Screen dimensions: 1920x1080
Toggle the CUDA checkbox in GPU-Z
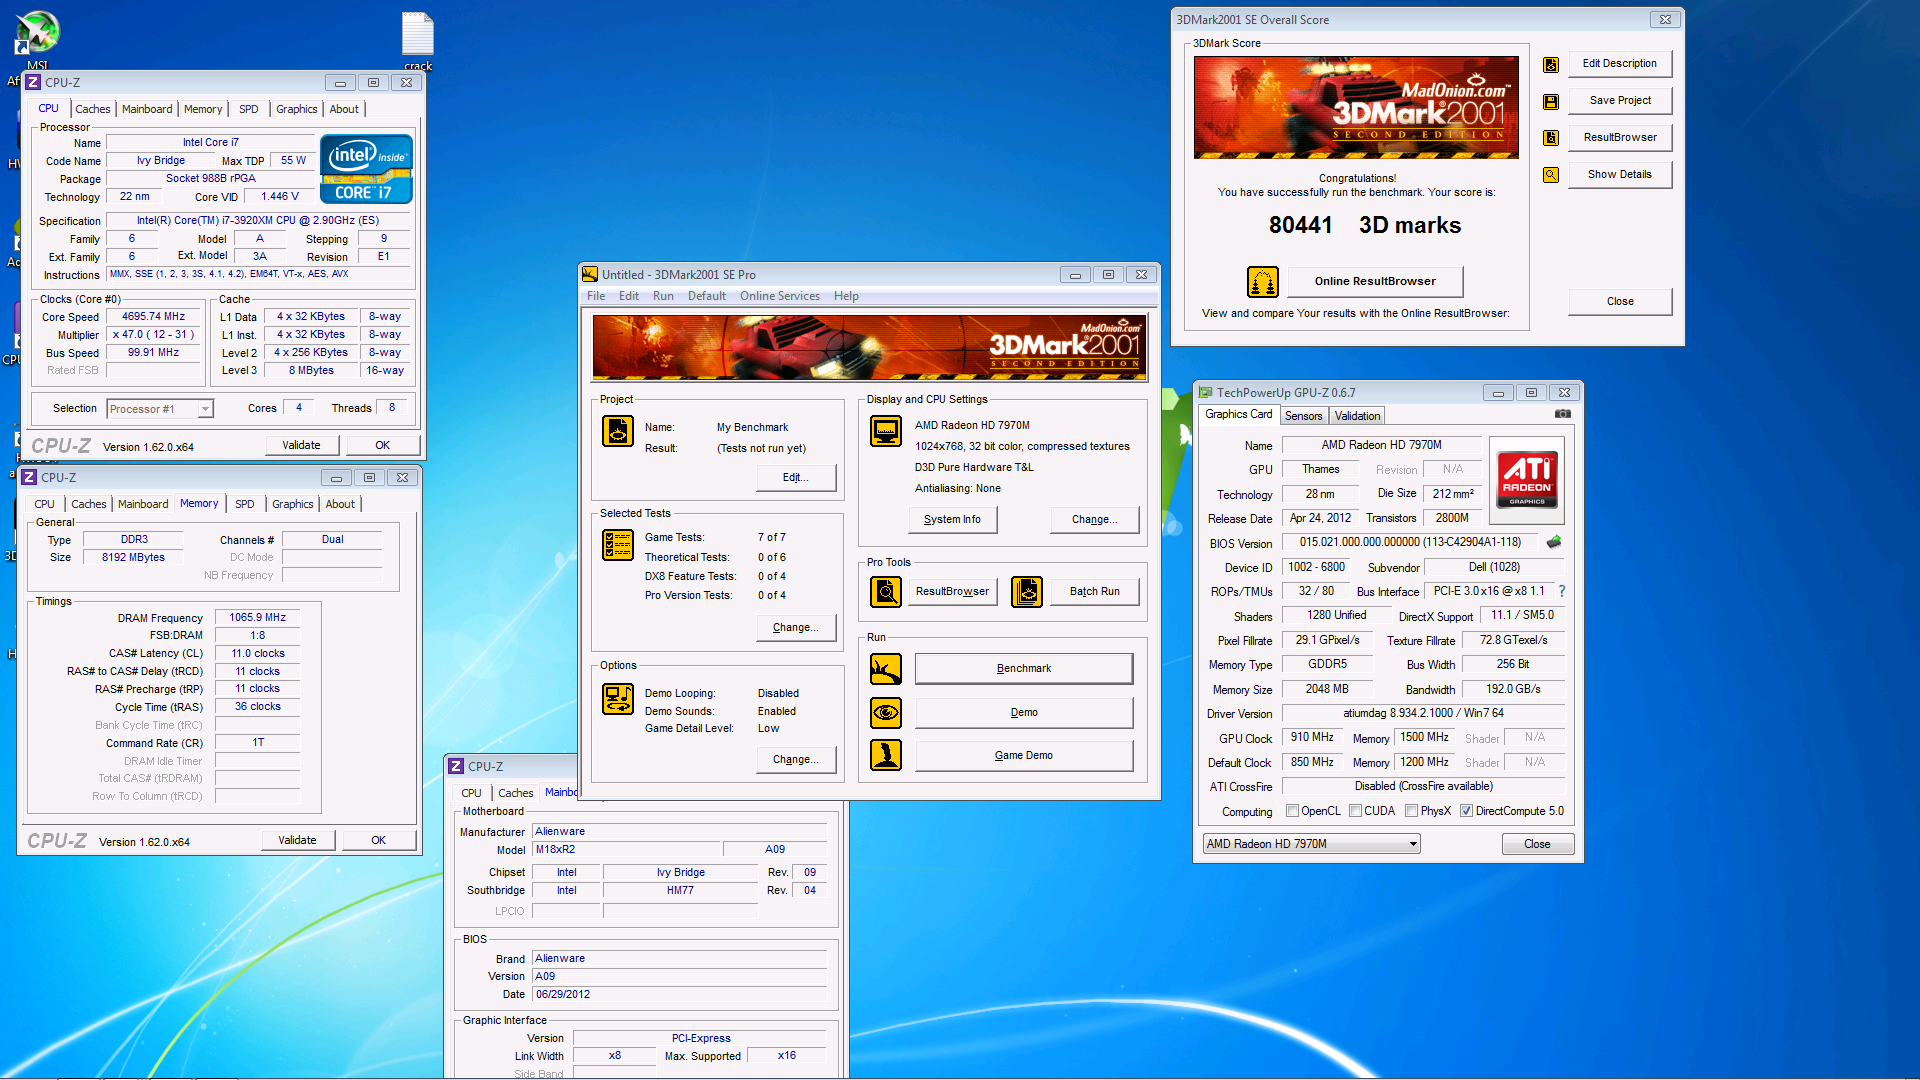(x=1355, y=811)
